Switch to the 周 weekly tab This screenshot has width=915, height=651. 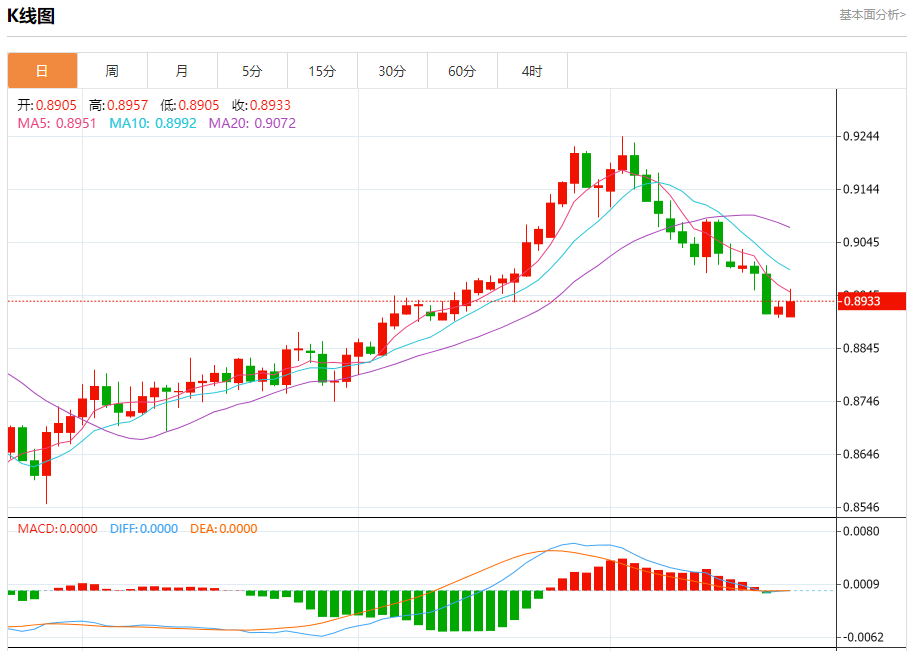pyautogui.click(x=113, y=71)
